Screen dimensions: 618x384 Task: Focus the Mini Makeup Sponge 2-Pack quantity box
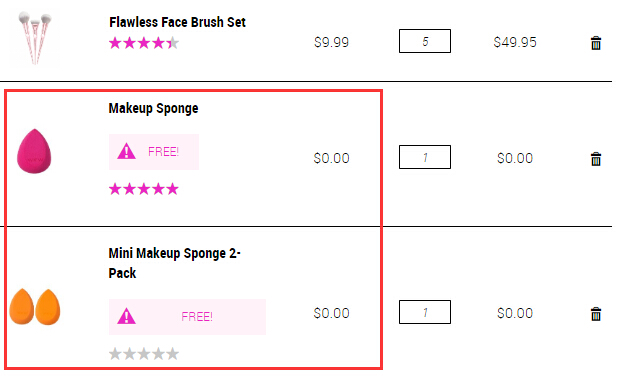click(425, 312)
